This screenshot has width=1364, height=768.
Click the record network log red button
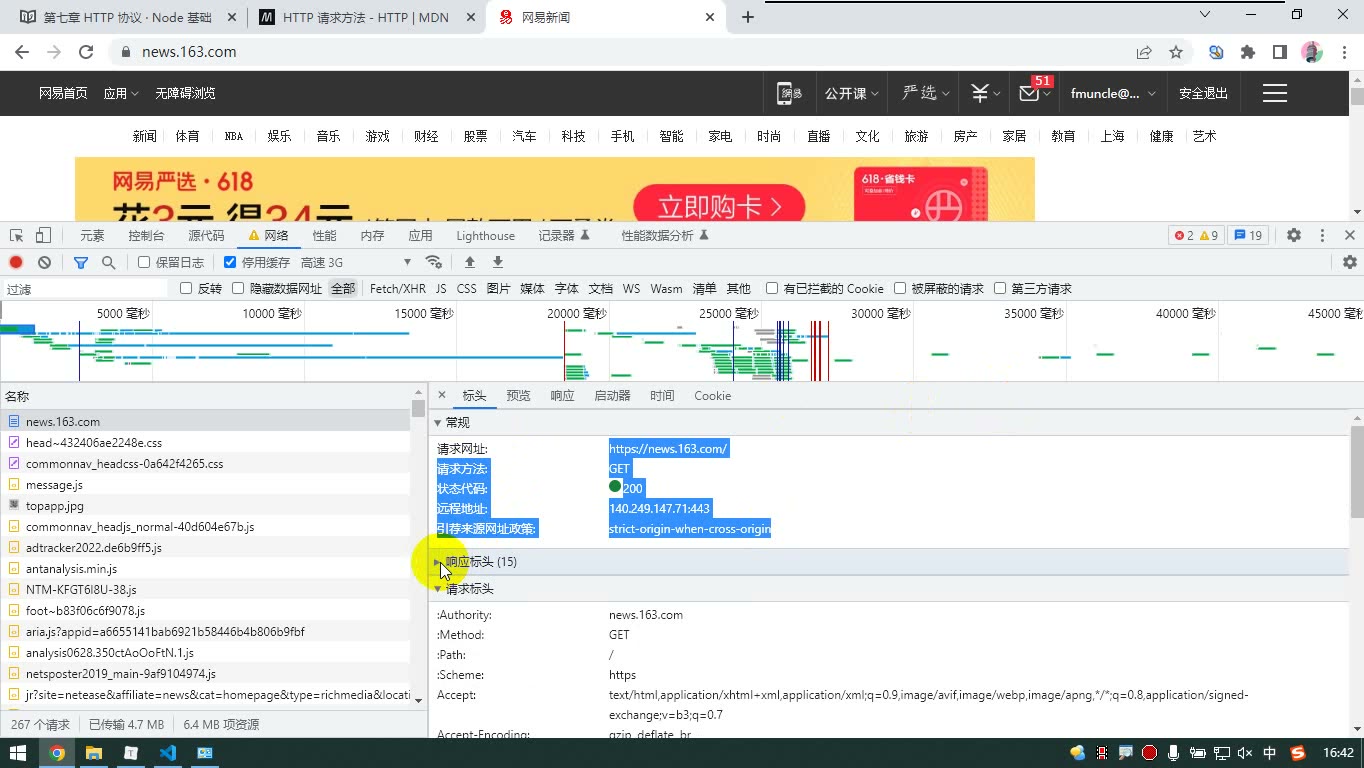16,262
